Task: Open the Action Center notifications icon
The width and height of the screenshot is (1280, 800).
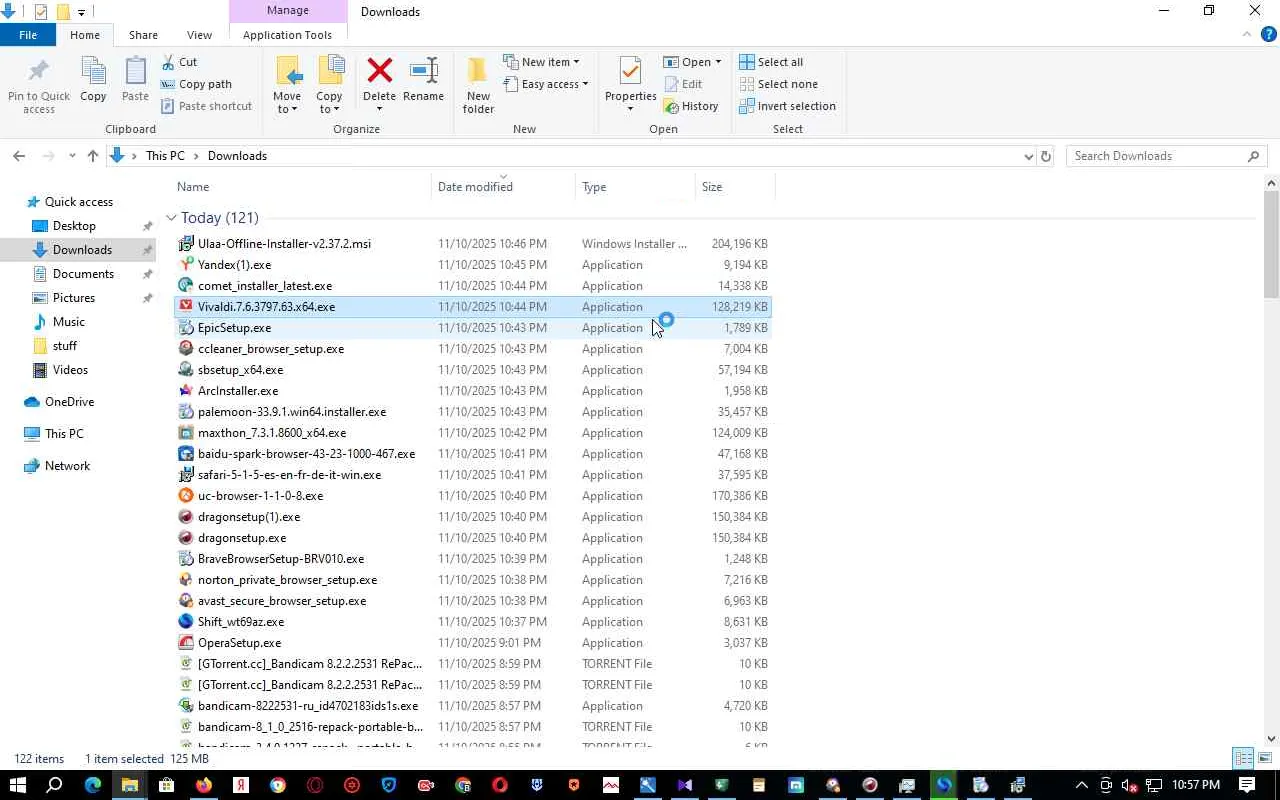Action: point(1247,785)
